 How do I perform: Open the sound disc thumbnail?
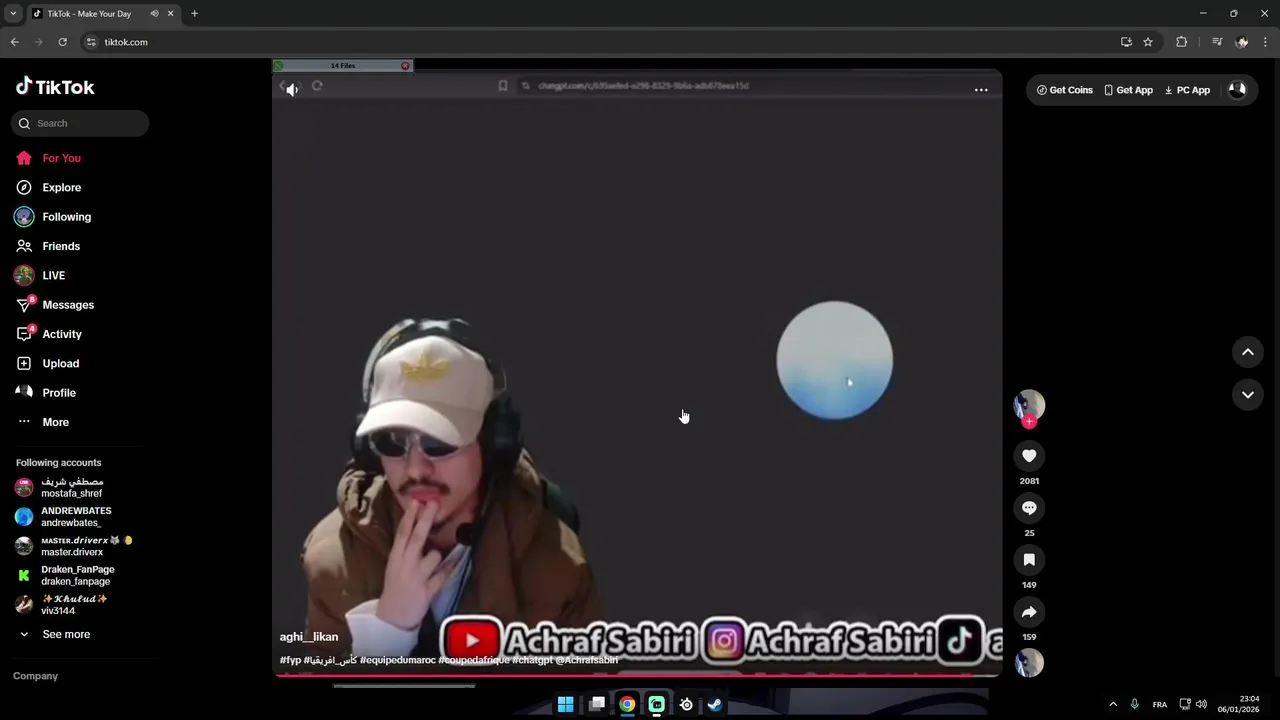pyautogui.click(x=1029, y=663)
